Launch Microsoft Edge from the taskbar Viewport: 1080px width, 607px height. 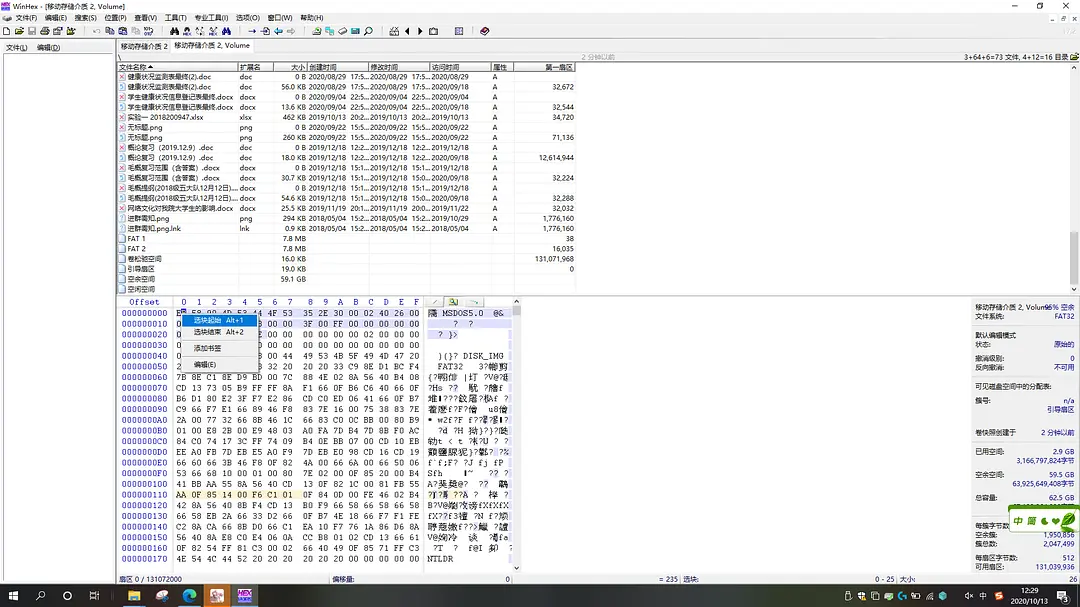click(189, 596)
